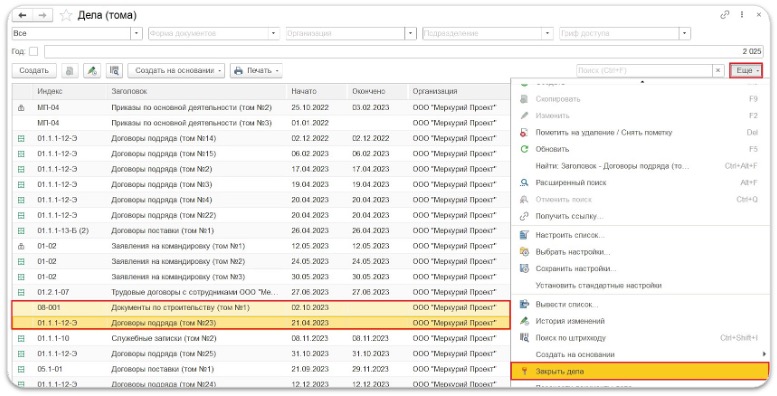Click the document icon next to Создать

70,71
